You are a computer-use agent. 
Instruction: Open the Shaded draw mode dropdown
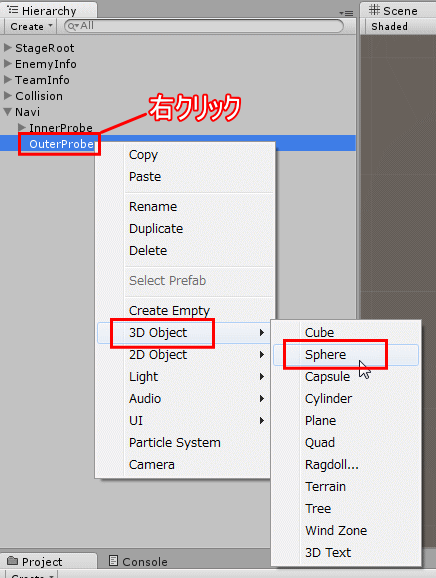point(389,27)
